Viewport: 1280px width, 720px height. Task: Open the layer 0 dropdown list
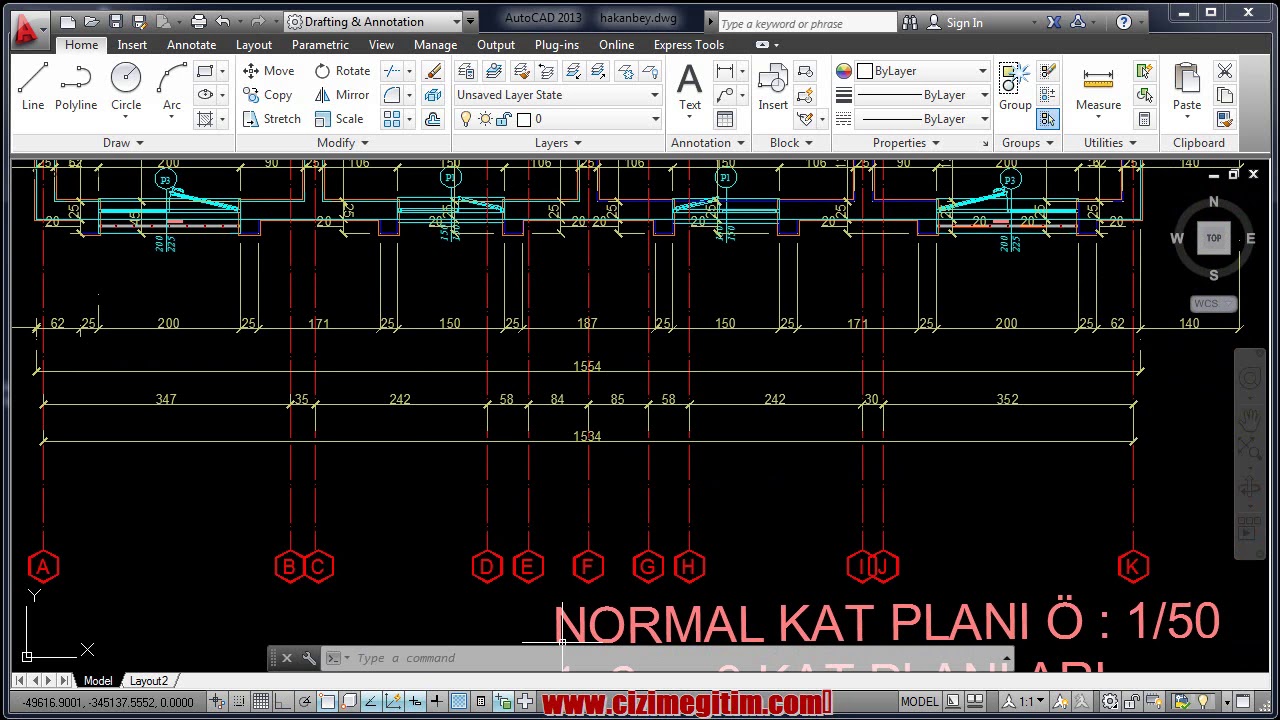coord(558,119)
